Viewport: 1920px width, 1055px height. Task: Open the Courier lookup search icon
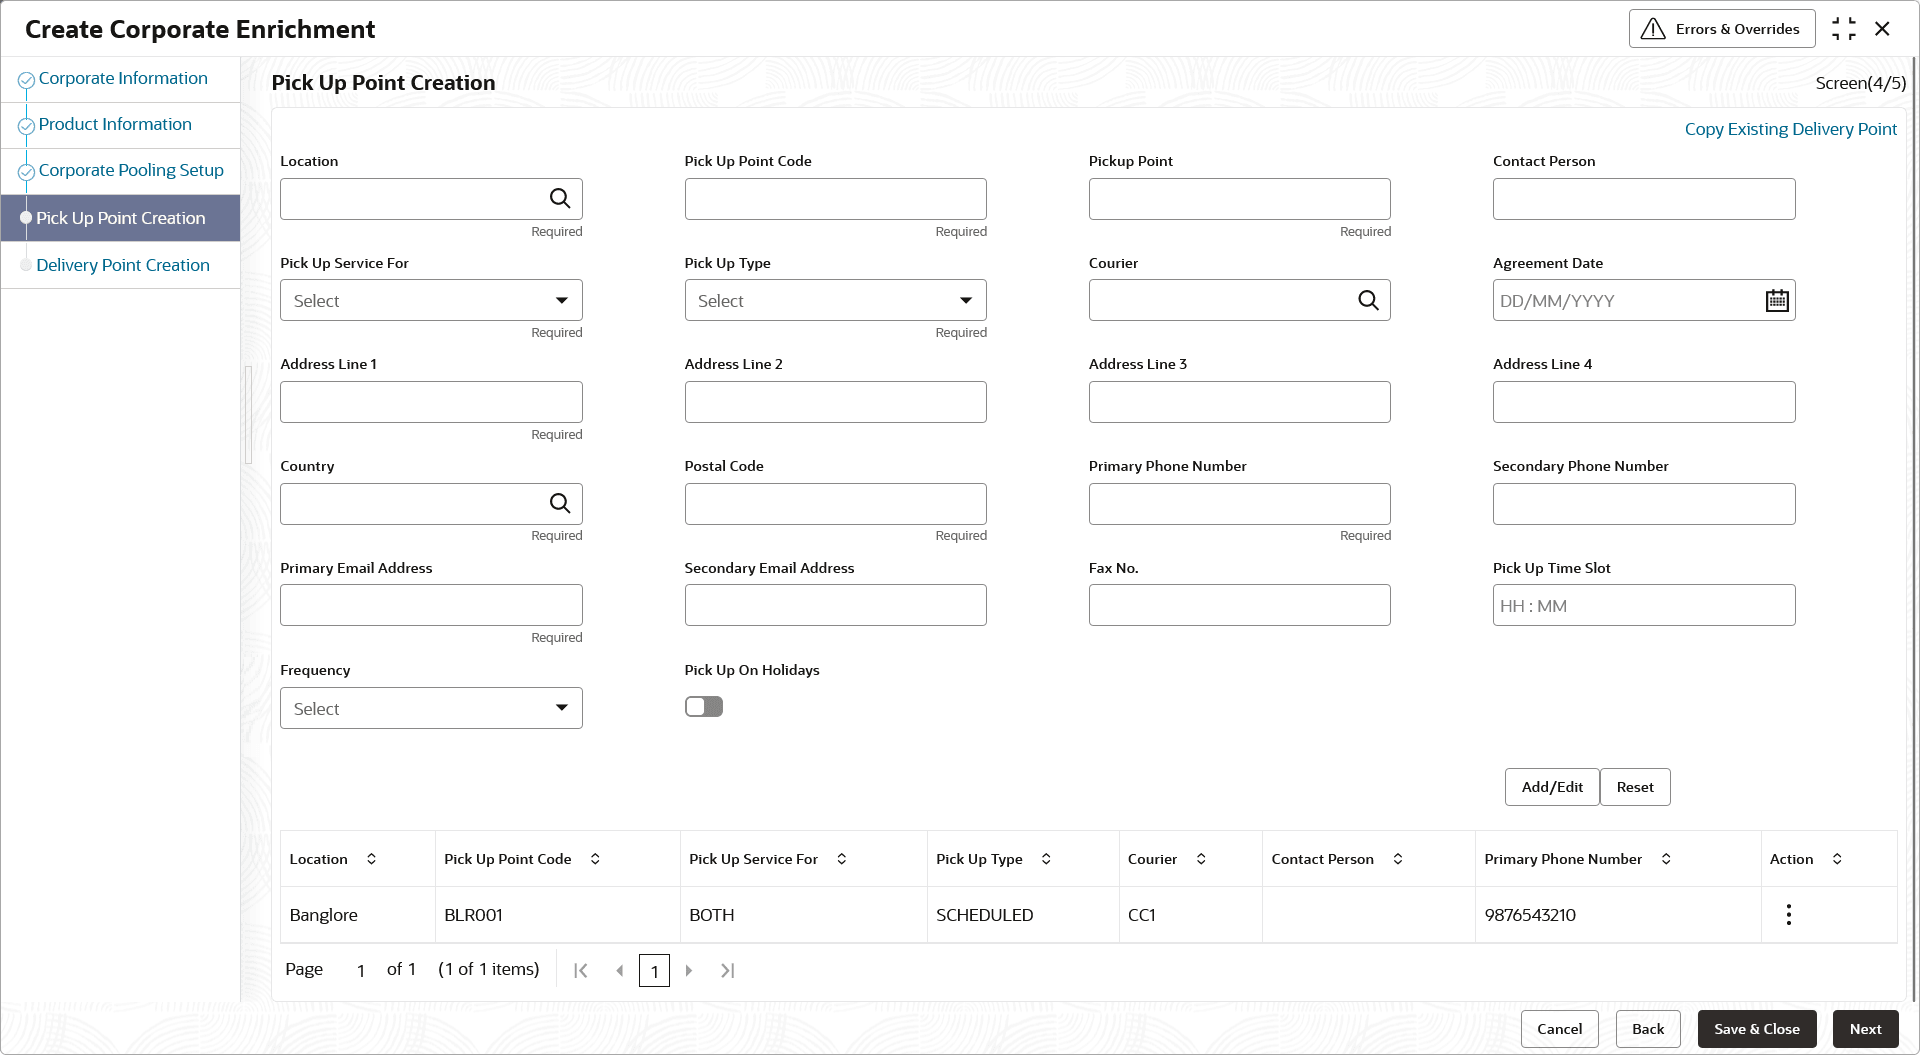point(1368,301)
